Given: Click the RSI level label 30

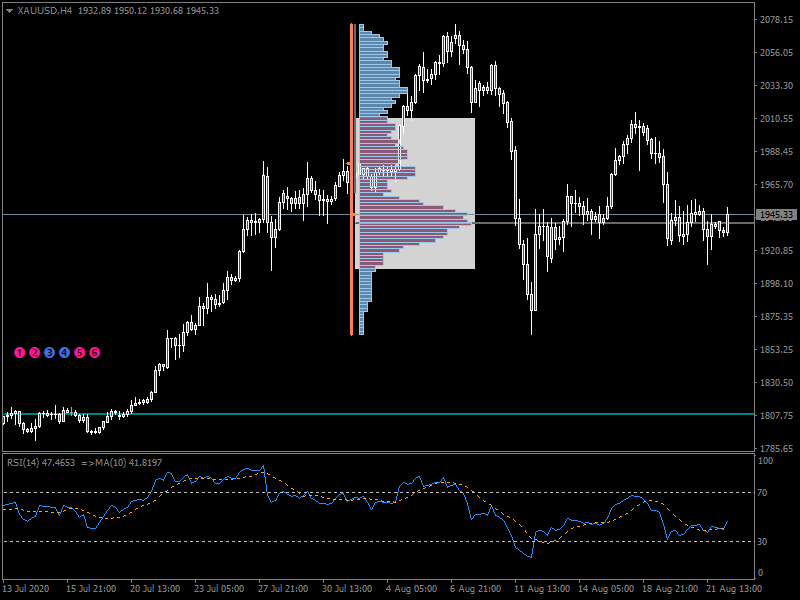Looking at the screenshot, I should [x=762, y=541].
